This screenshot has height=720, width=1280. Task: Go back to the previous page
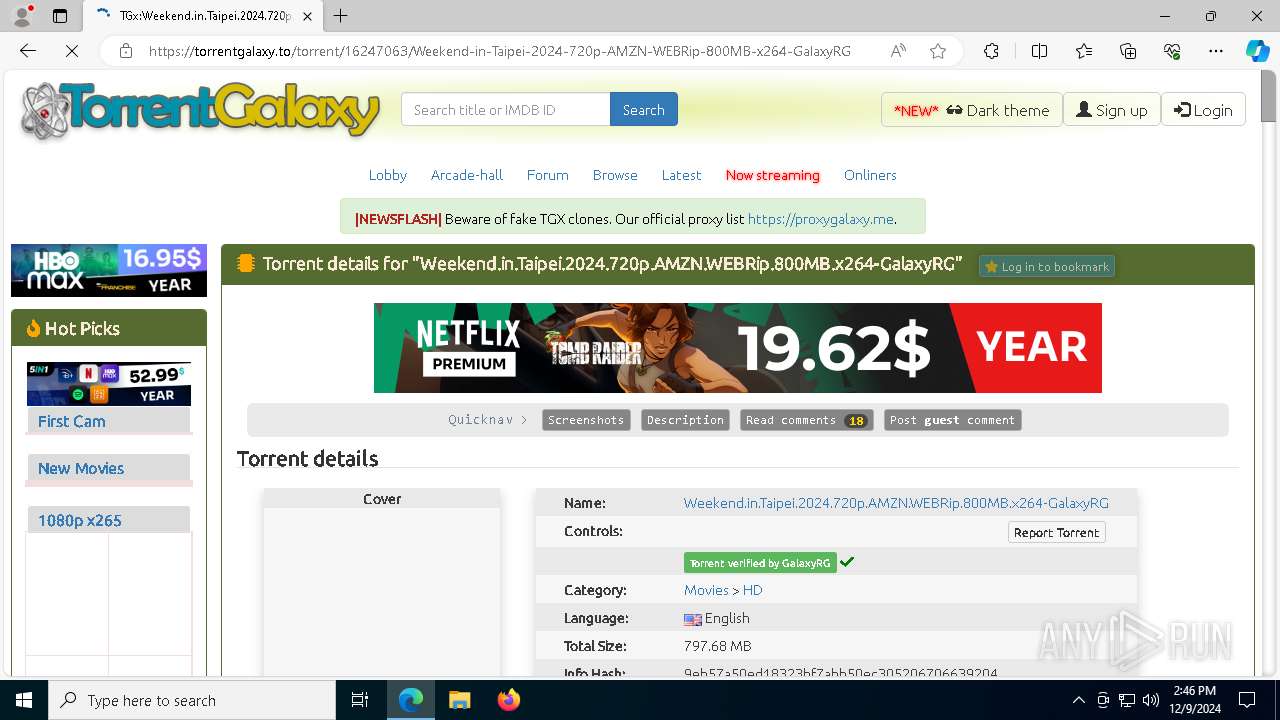pyautogui.click(x=28, y=51)
